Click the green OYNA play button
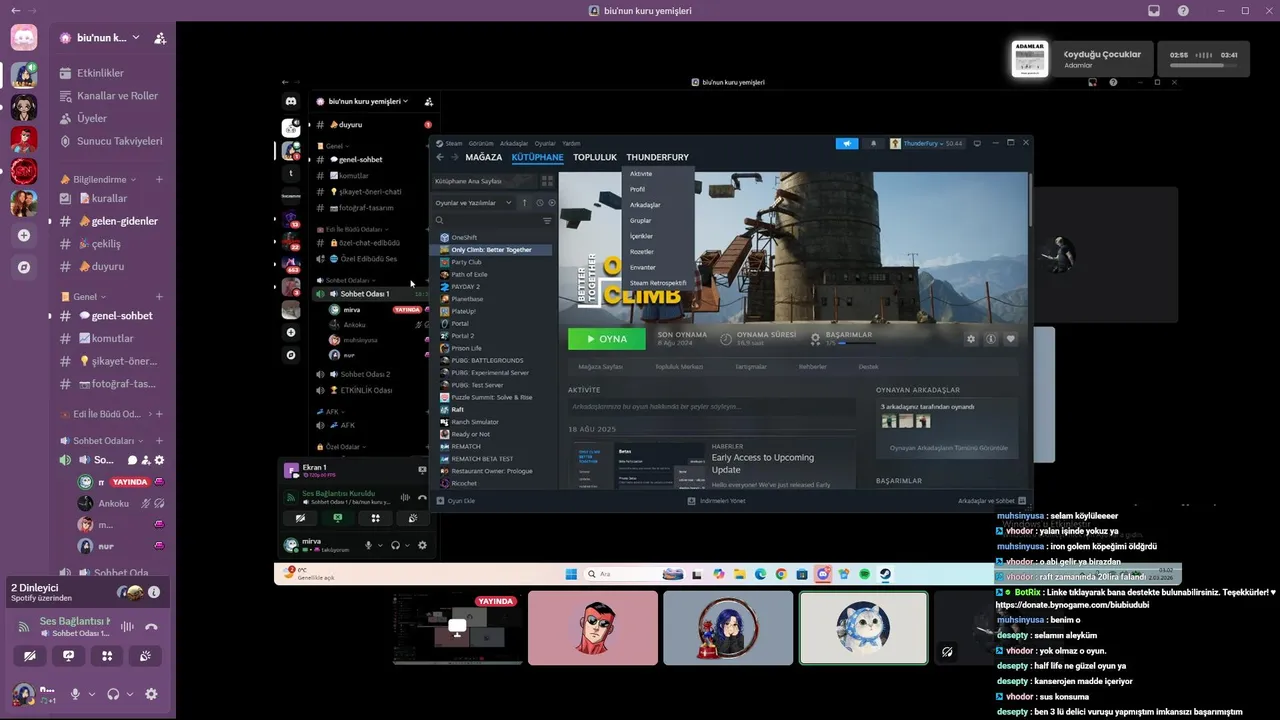1280x720 pixels. (606, 339)
